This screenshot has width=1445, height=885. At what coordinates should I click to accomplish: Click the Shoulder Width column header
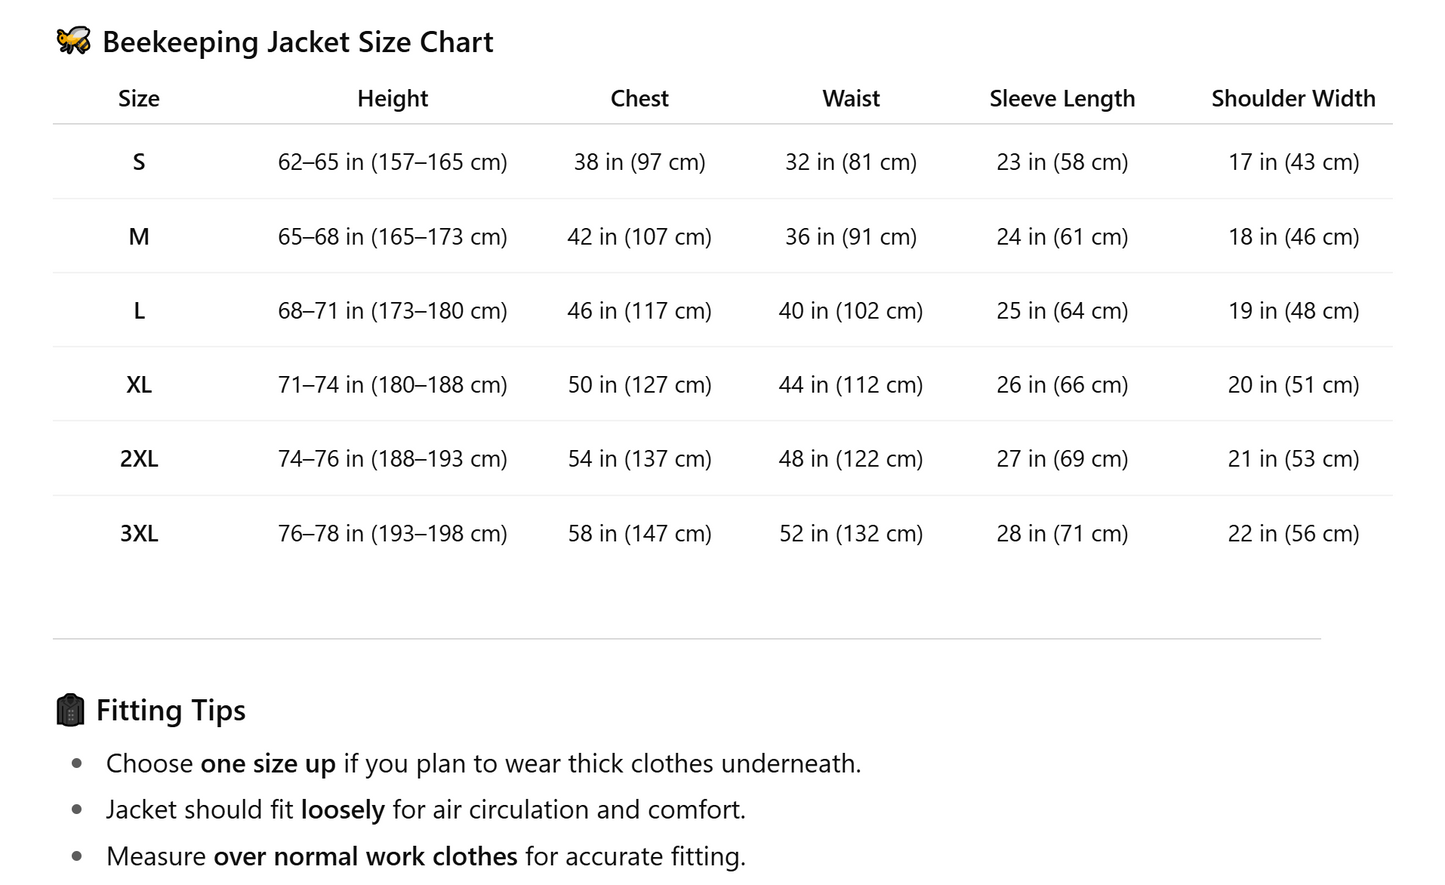pos(1293,98)
